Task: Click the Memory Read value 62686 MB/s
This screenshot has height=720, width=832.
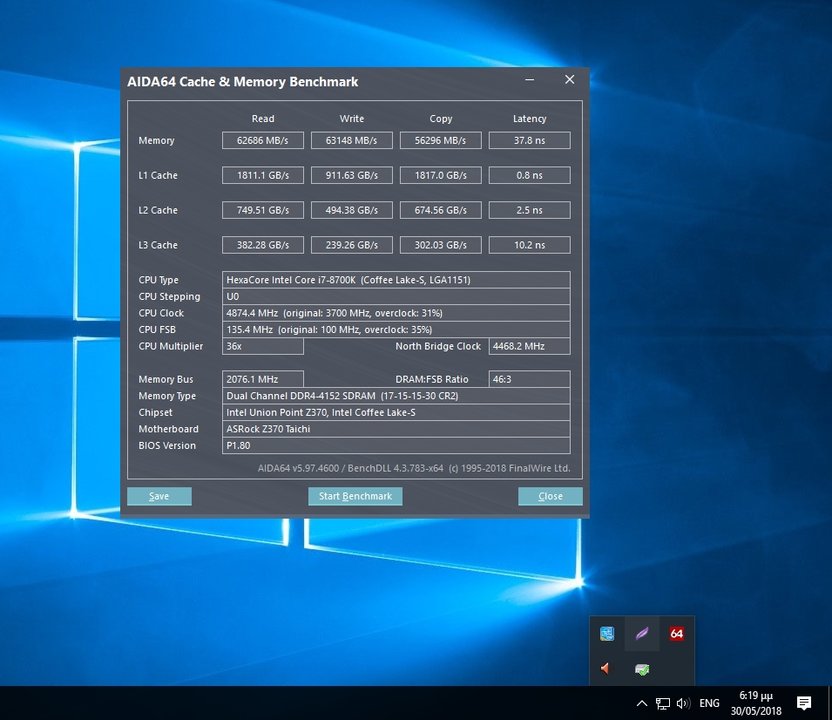Action: pyautogui.click(x=263, y=141)
